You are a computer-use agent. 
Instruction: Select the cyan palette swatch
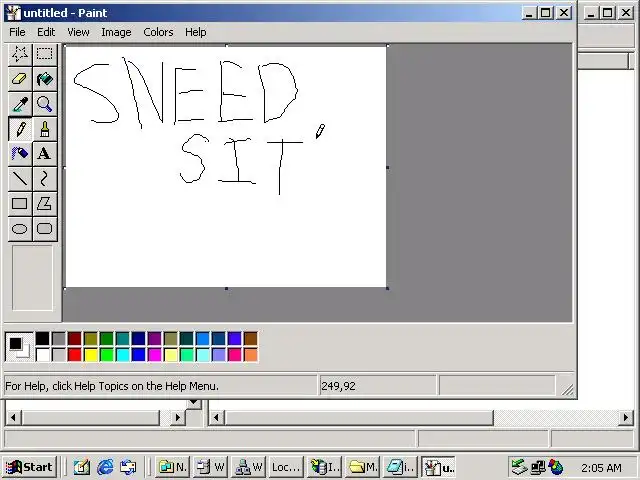(x=122, y=355)
